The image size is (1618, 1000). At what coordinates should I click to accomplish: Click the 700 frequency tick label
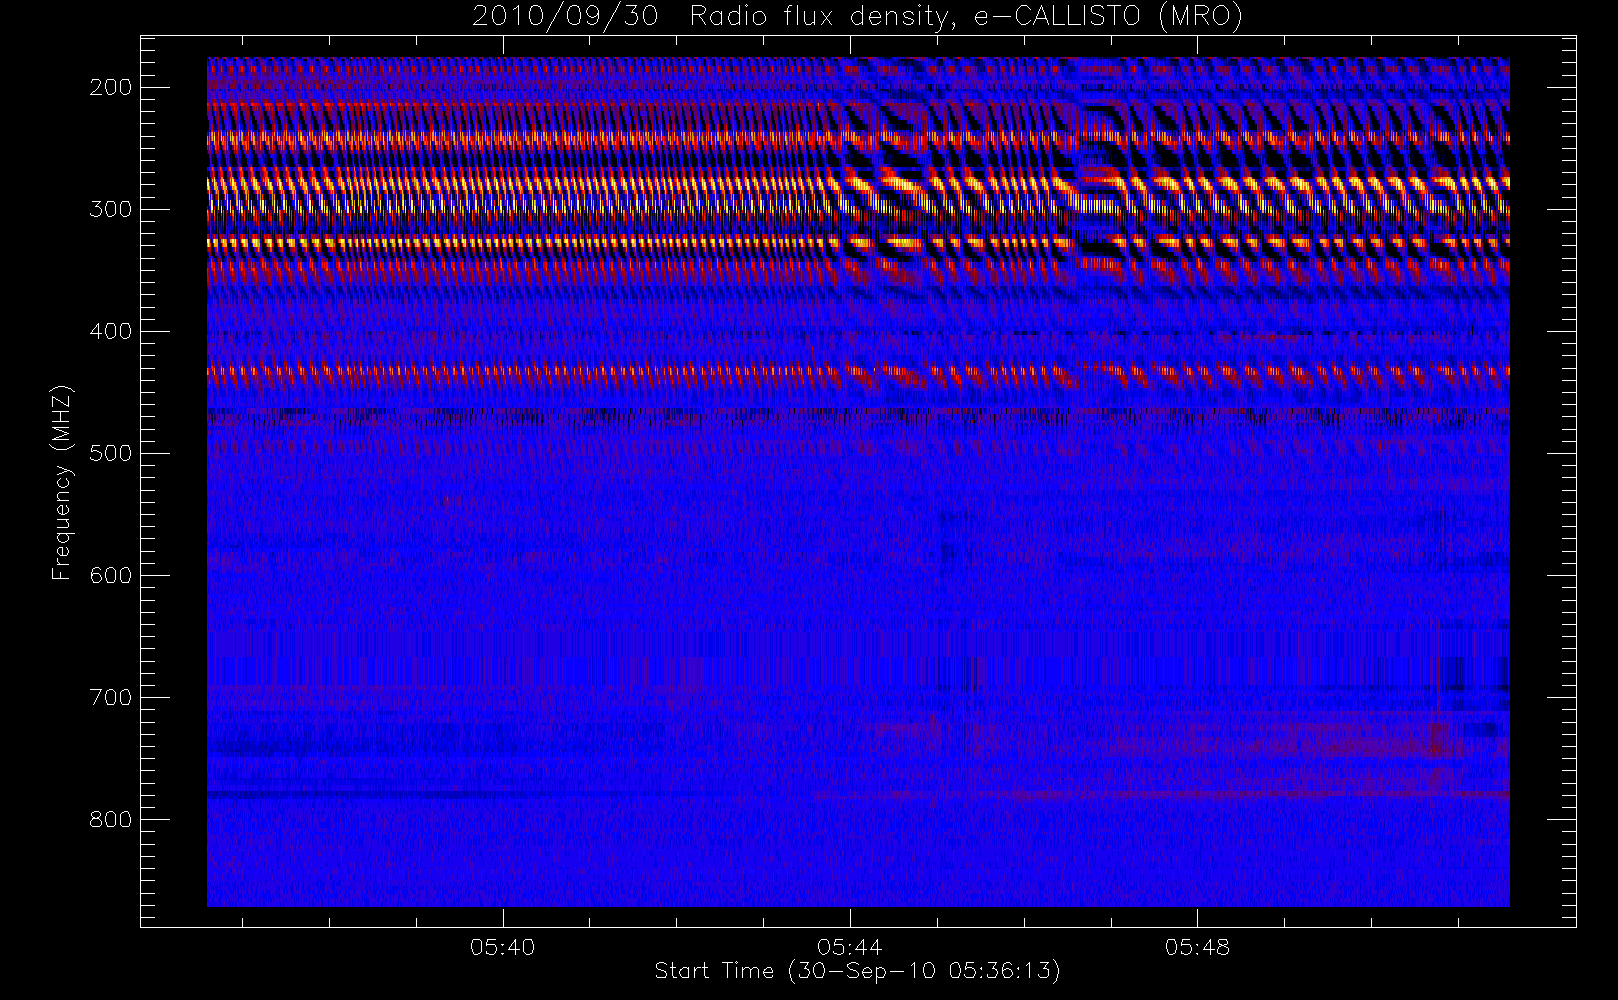111,697
